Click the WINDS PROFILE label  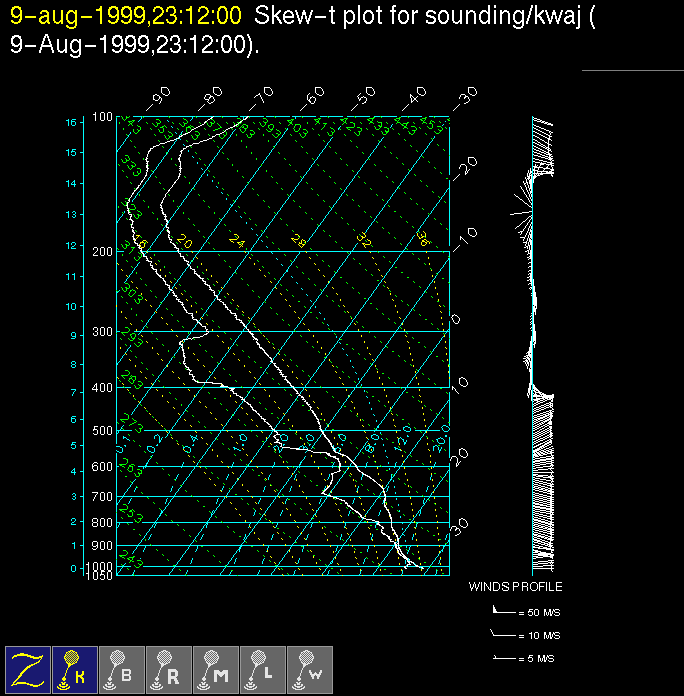click(515, 587)
